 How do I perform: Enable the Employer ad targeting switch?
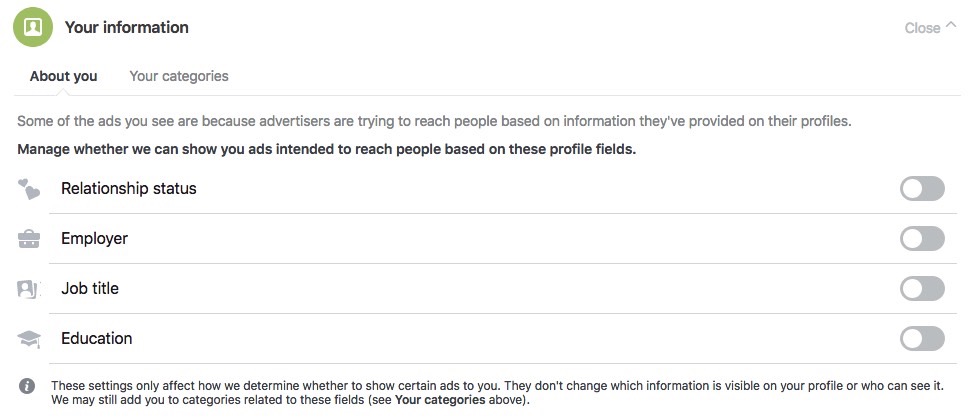[x=922, y=239]
